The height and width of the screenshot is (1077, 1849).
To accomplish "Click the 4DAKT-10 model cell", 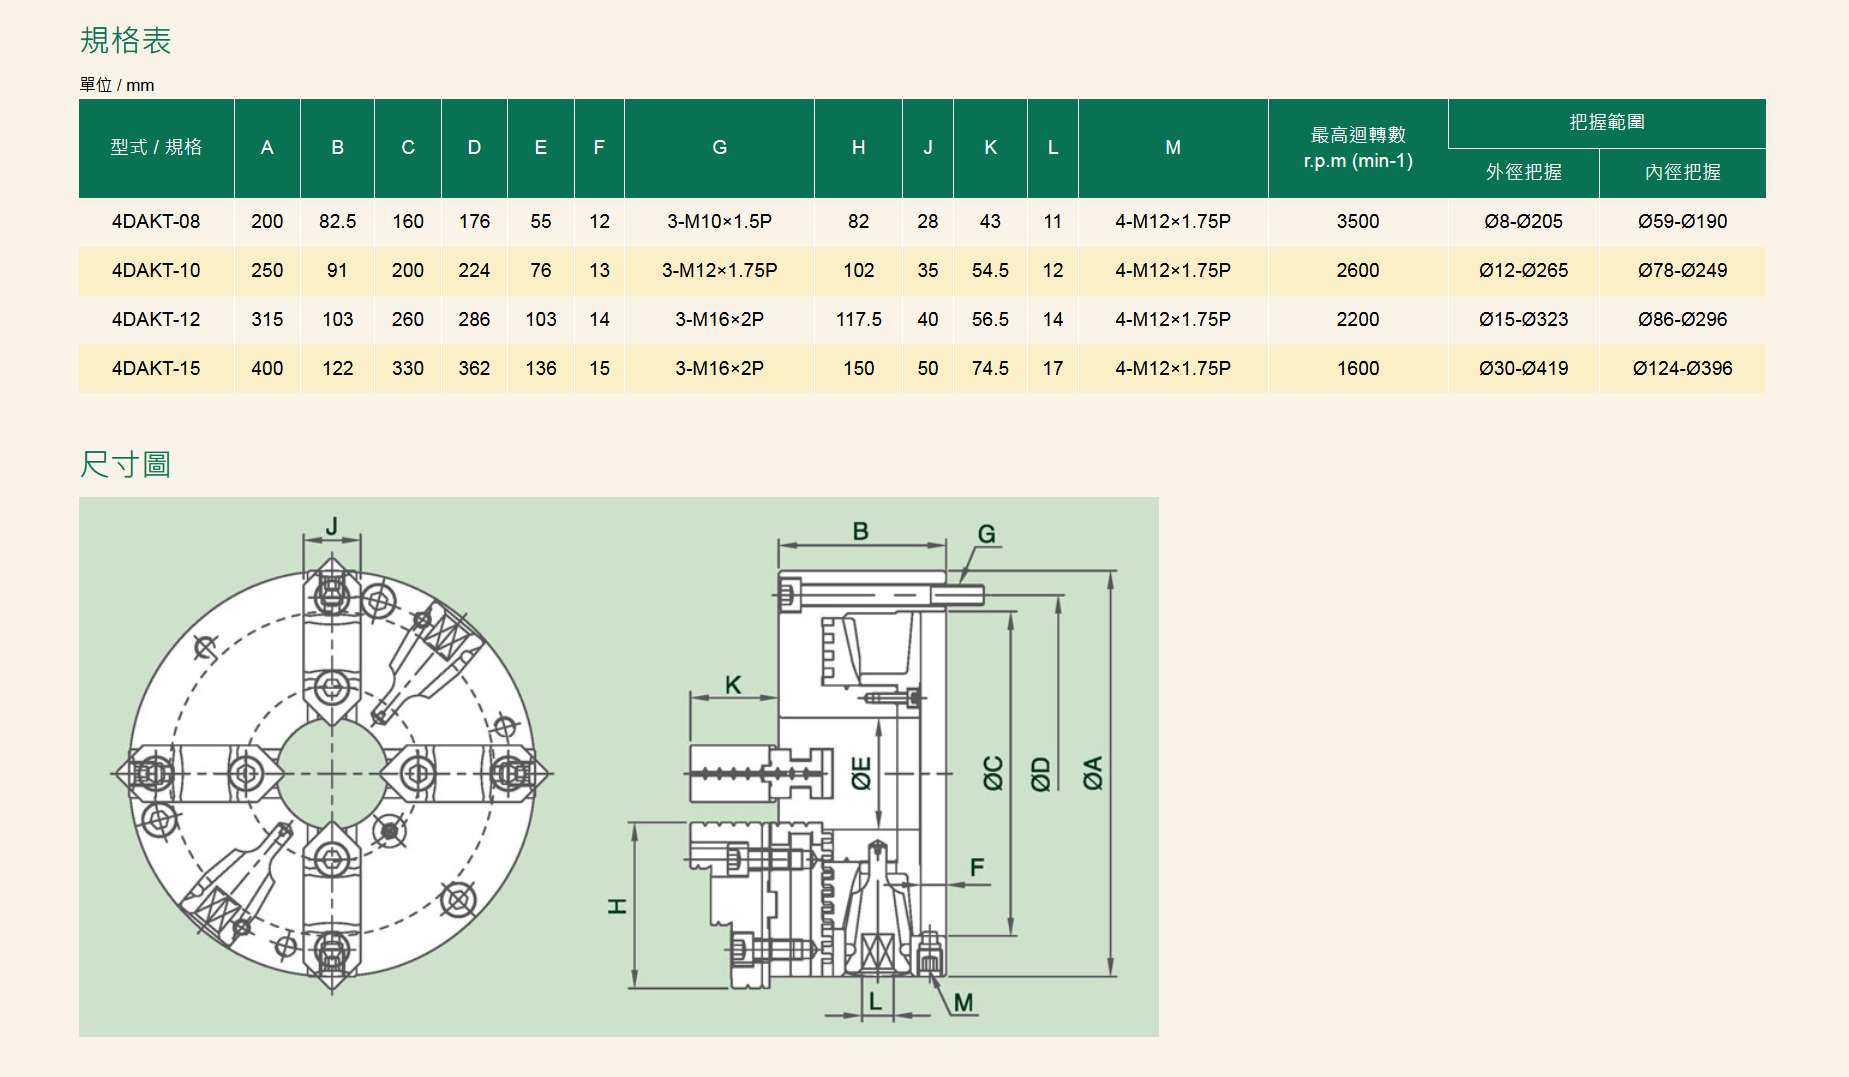I will [156, 271].
